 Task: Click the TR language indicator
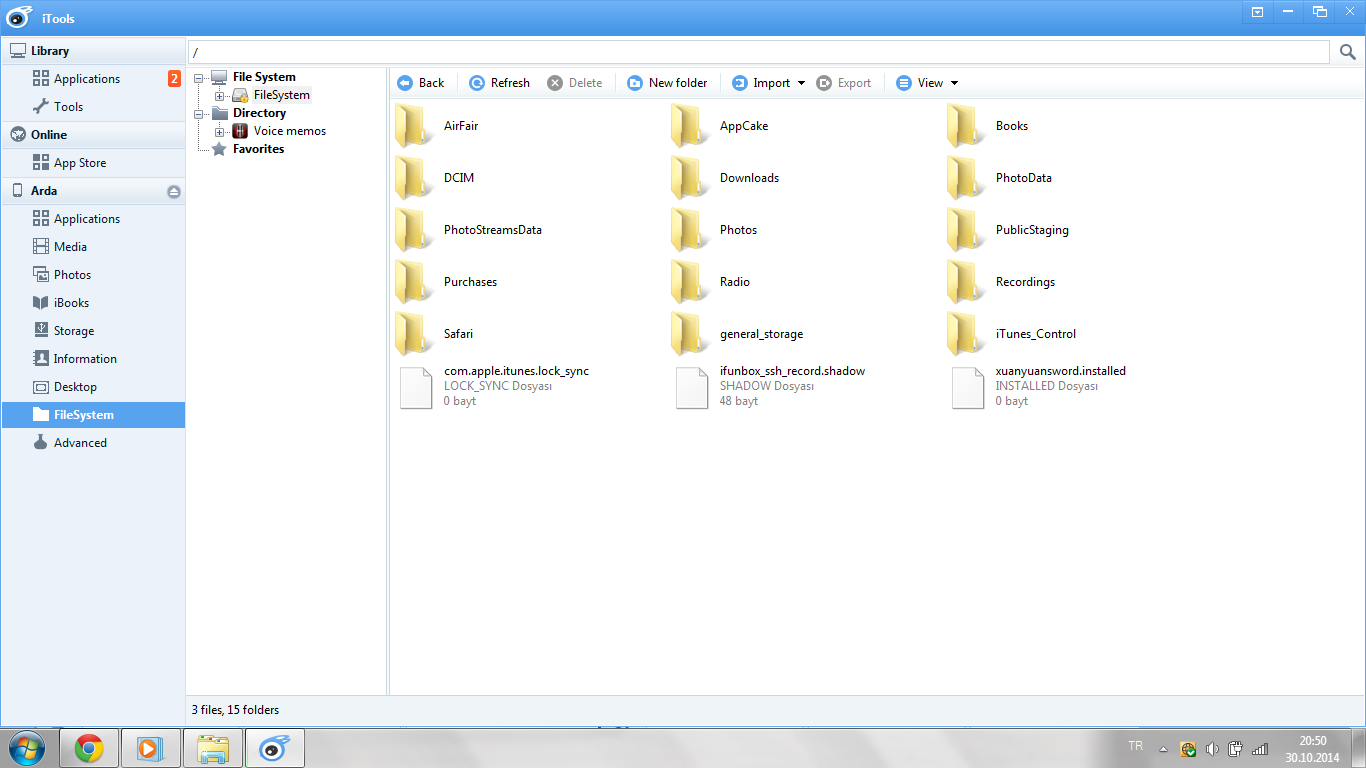tap(1135, 746)
